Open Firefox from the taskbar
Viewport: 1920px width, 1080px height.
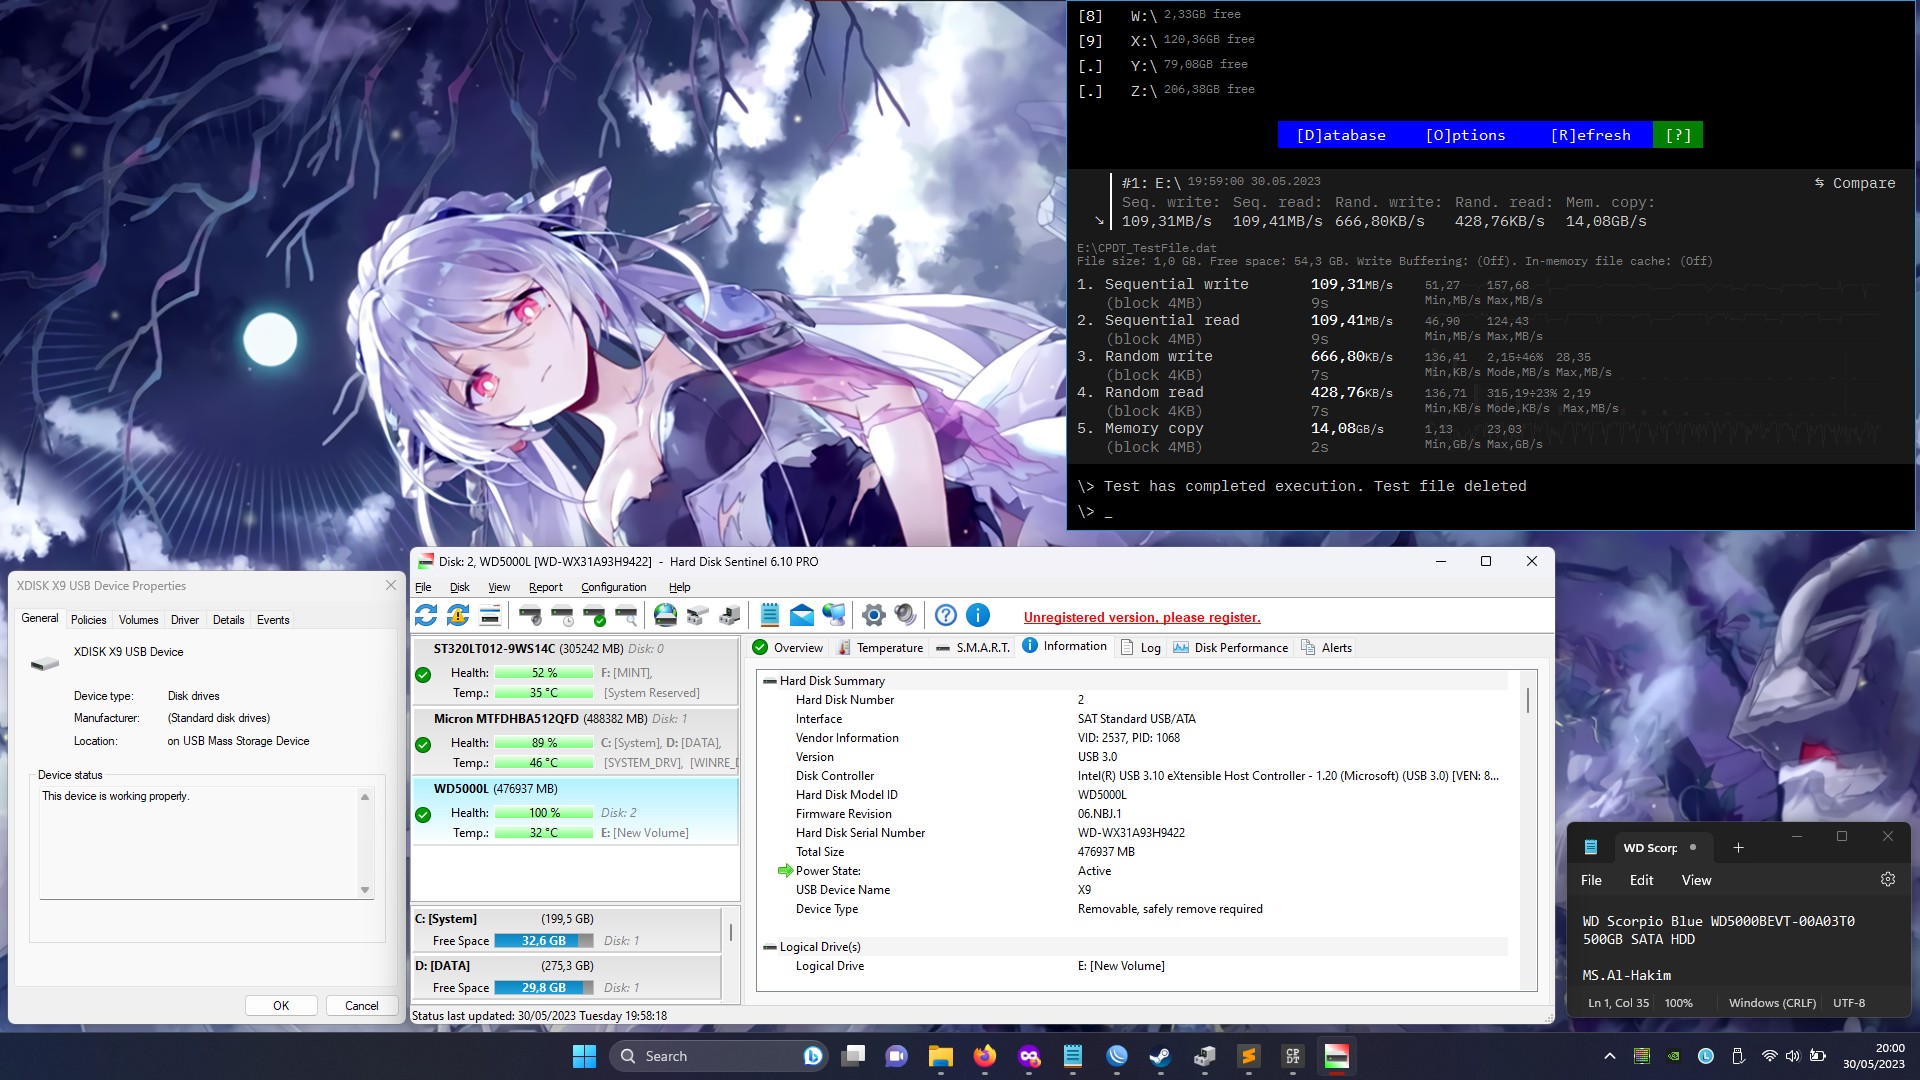985,1056
